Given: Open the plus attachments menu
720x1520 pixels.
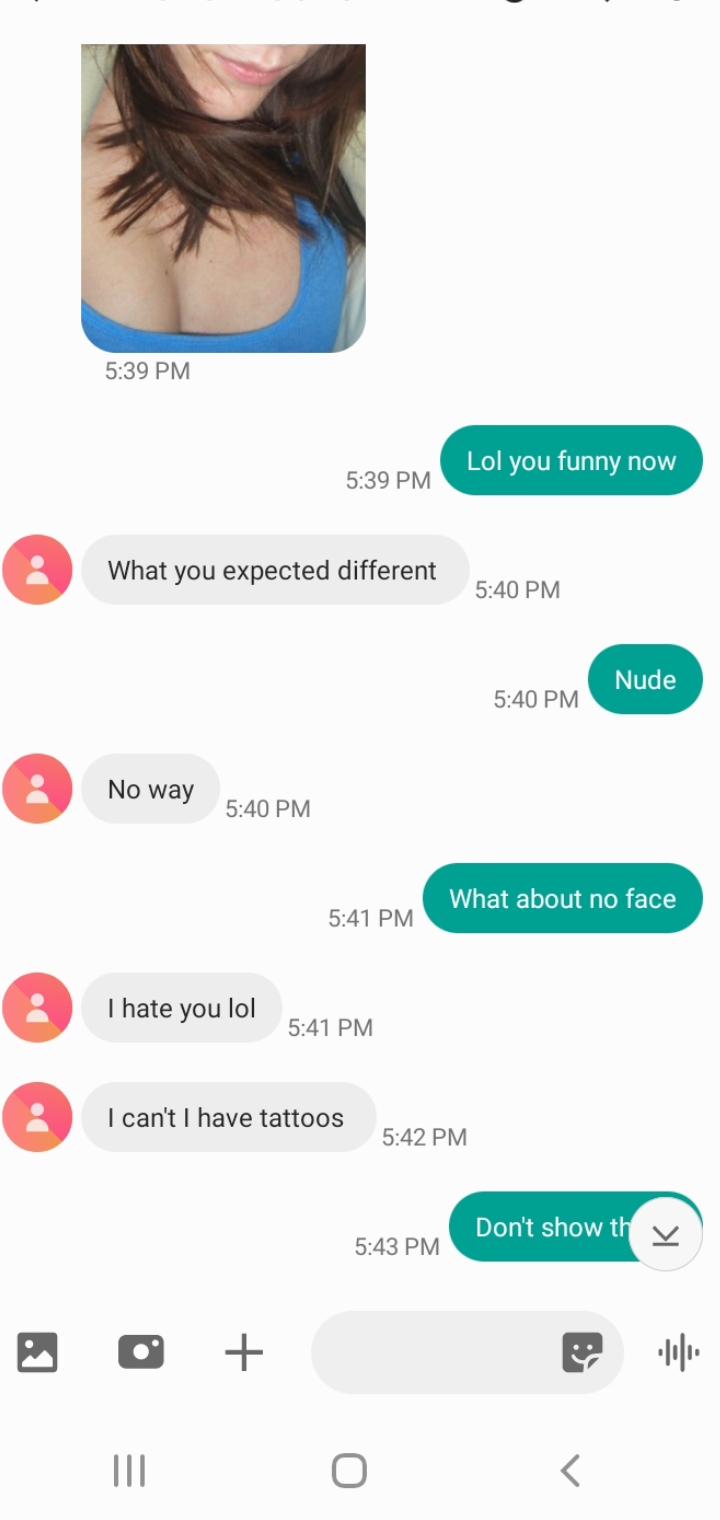Looking at the screenshot, I should tap(244, 1353).
